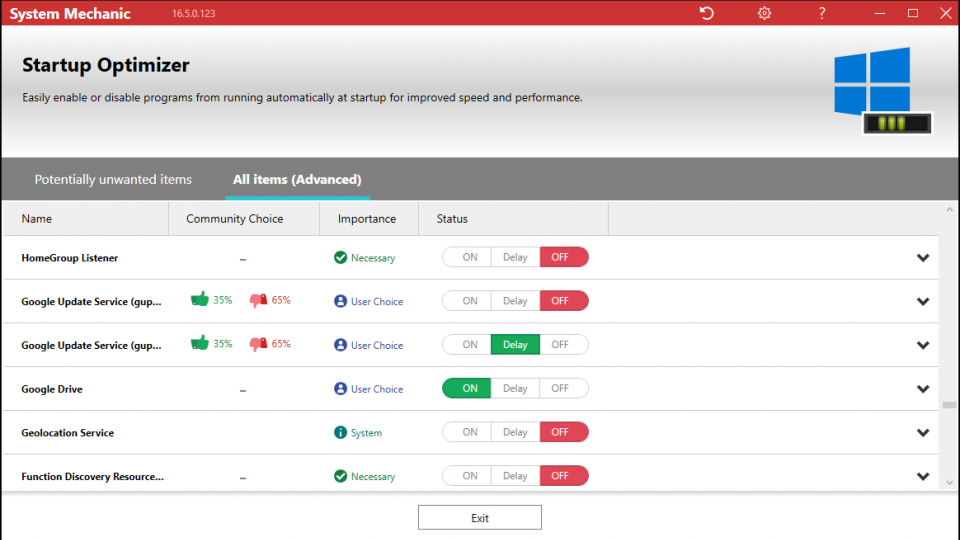
Task: Select the Google Drive row name
Action: pos(52,389)
